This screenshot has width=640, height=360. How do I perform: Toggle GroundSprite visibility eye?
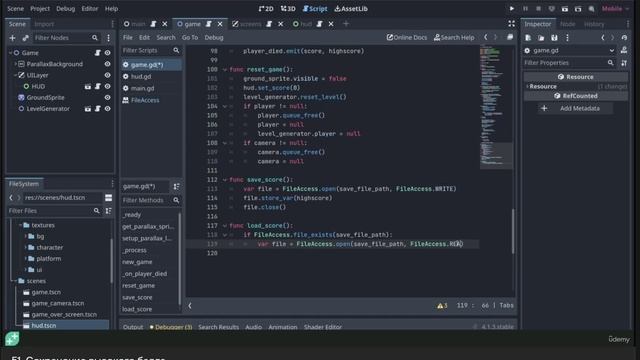(x=107, y=98)
